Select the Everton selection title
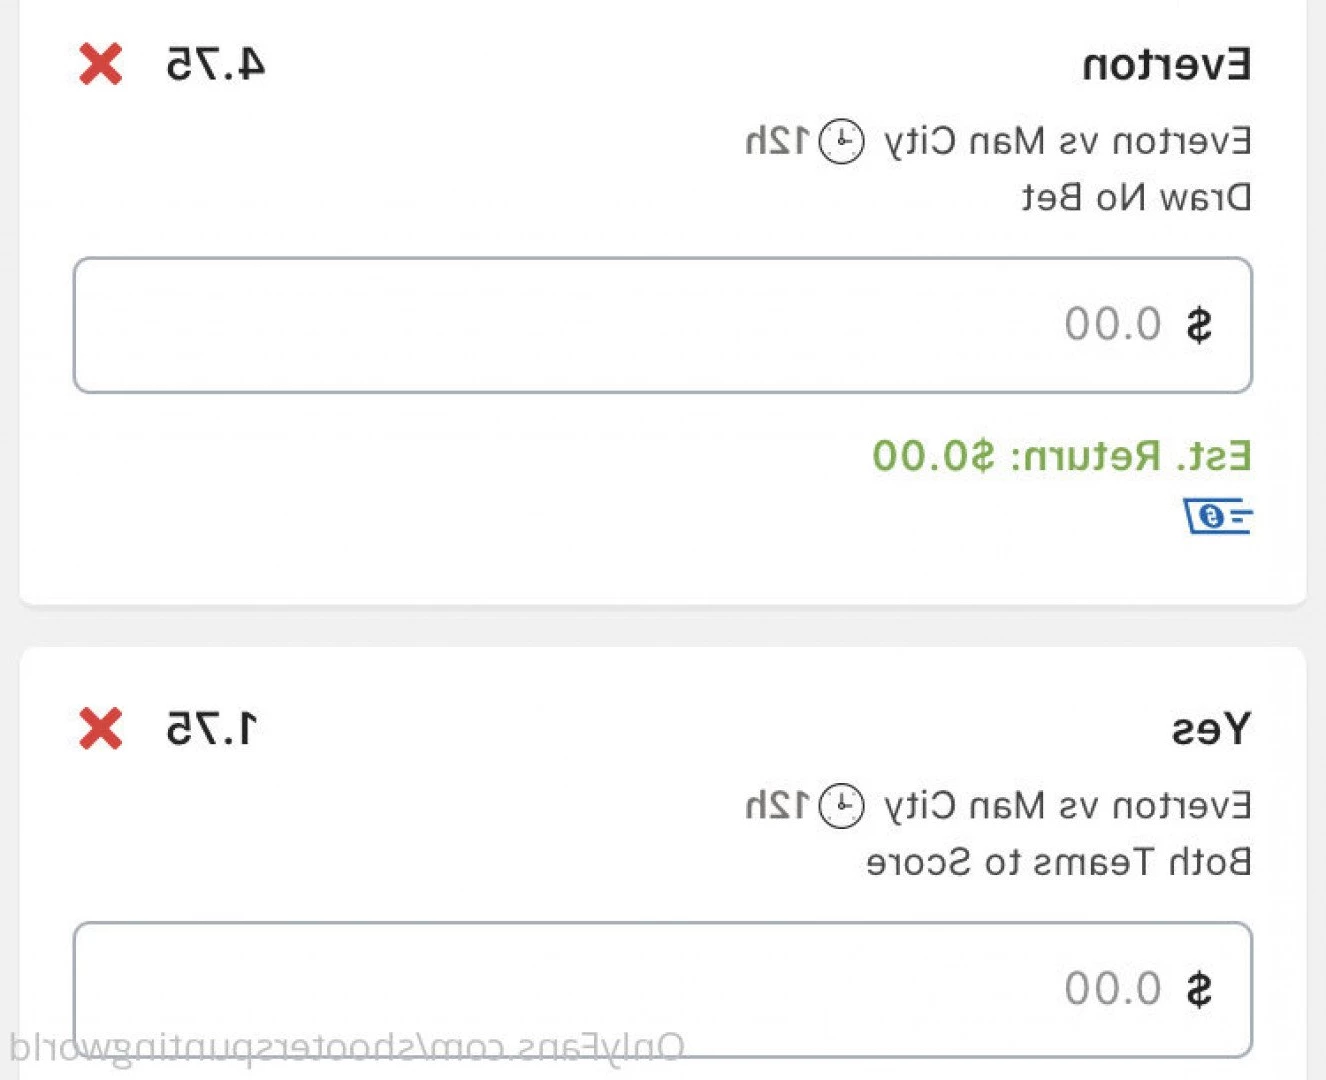 point(1167,65)
